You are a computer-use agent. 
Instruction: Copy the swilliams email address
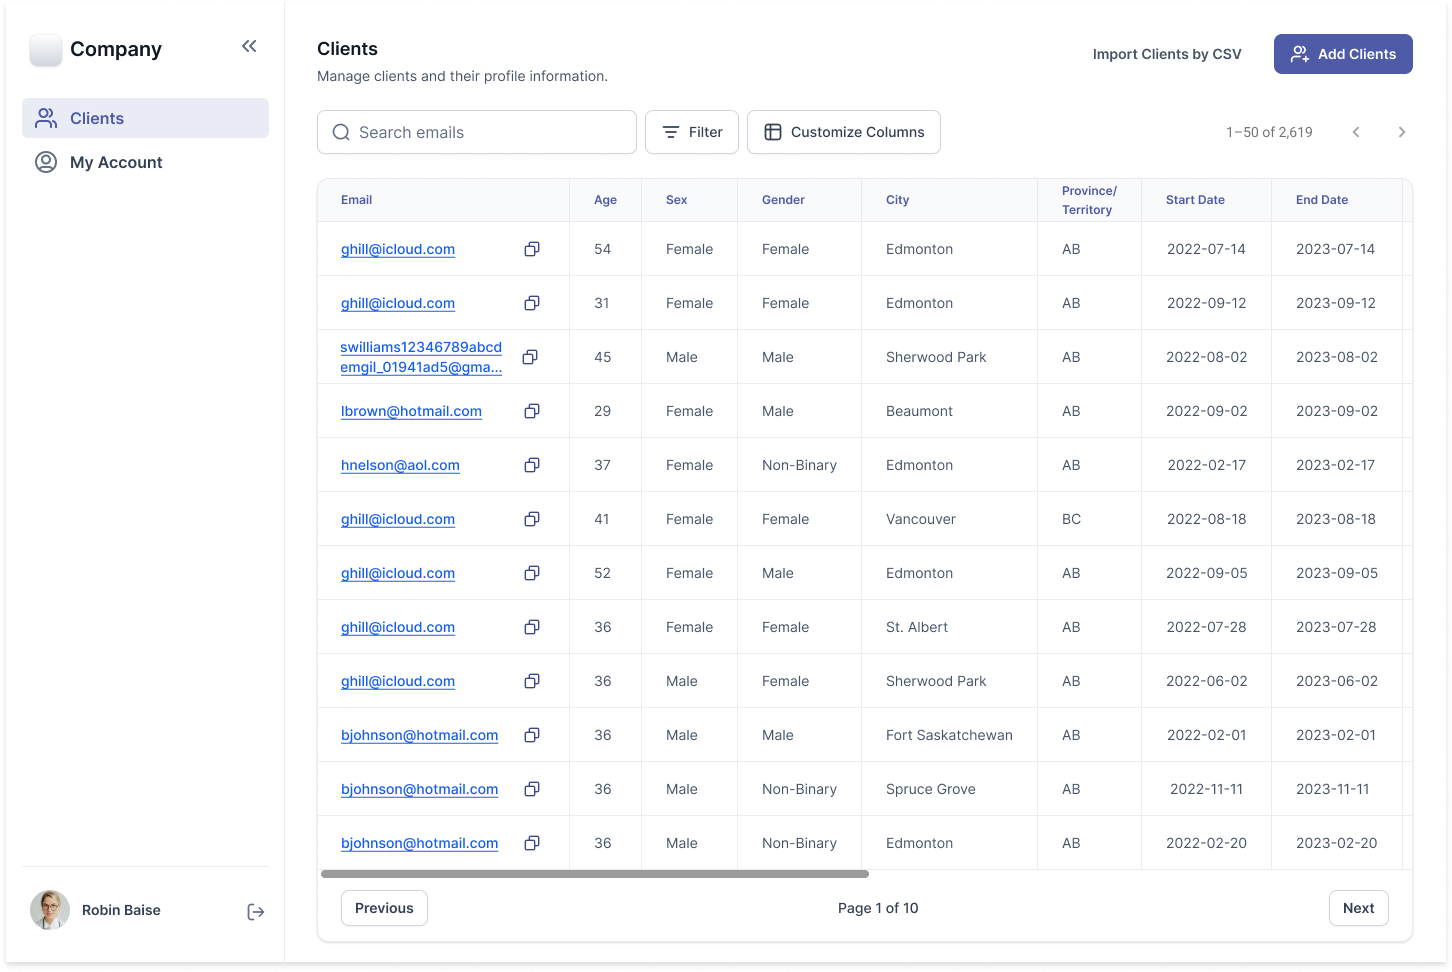[x=530, y=357]
